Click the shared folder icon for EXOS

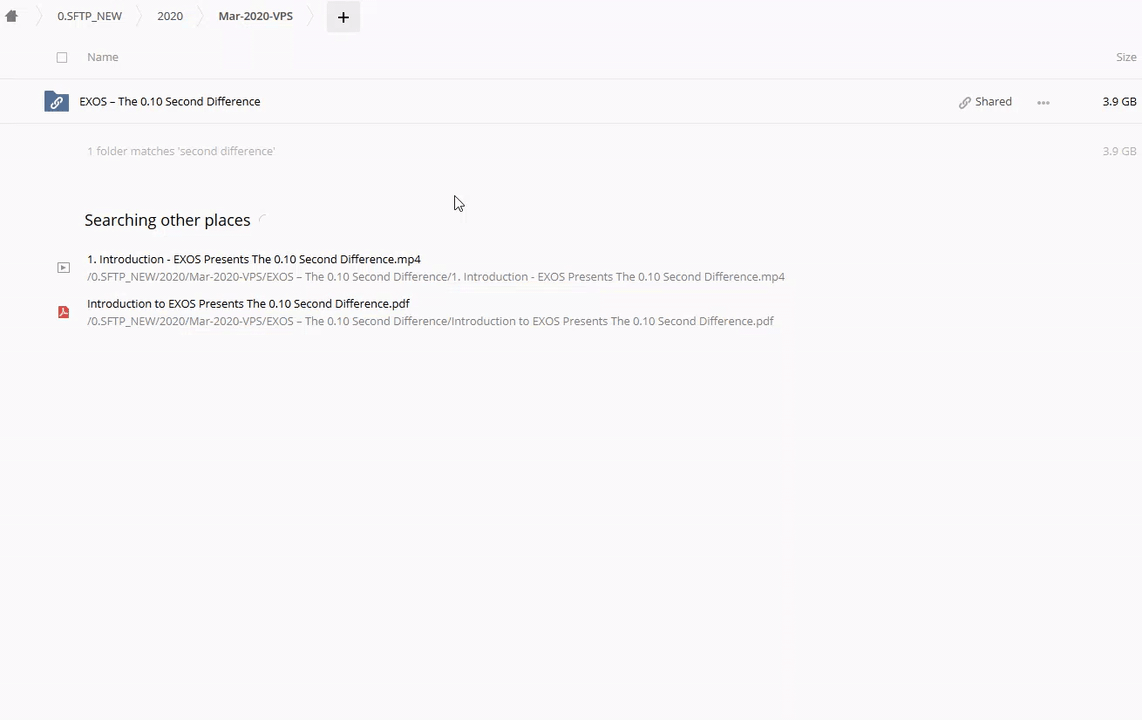pyautogui.click(x=56, y=102)
